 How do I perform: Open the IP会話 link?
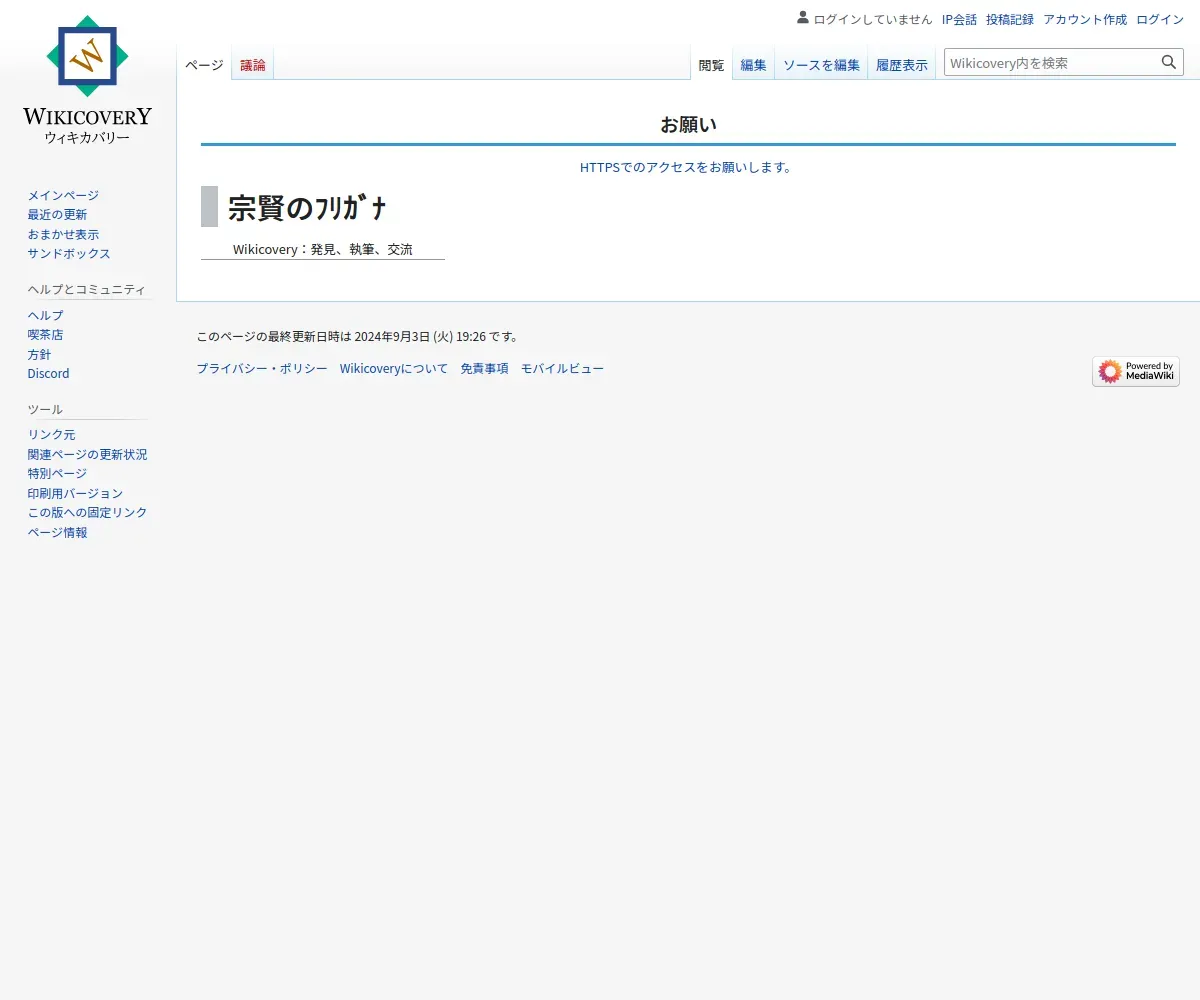coord(959,19)
